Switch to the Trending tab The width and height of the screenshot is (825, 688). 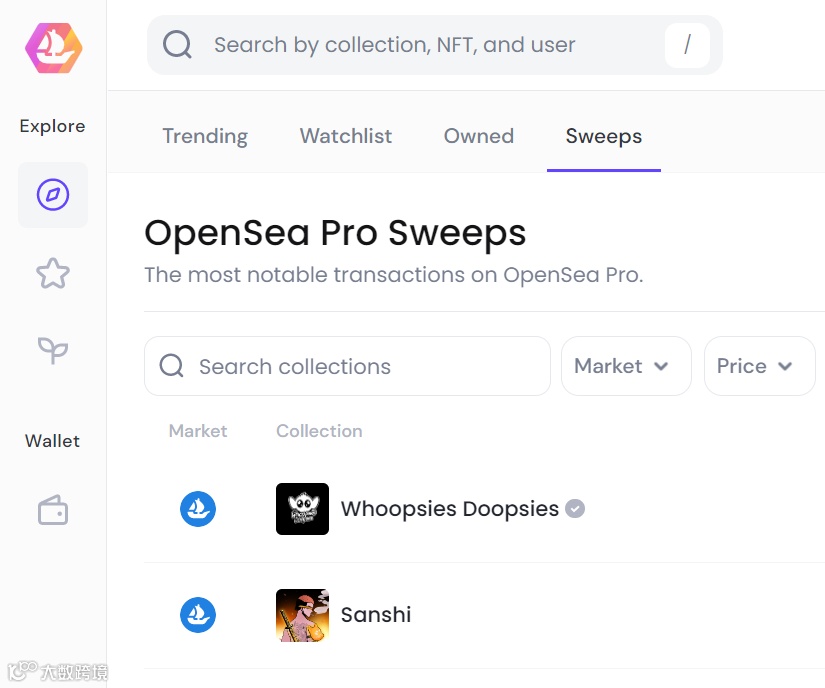click(205, 136)
